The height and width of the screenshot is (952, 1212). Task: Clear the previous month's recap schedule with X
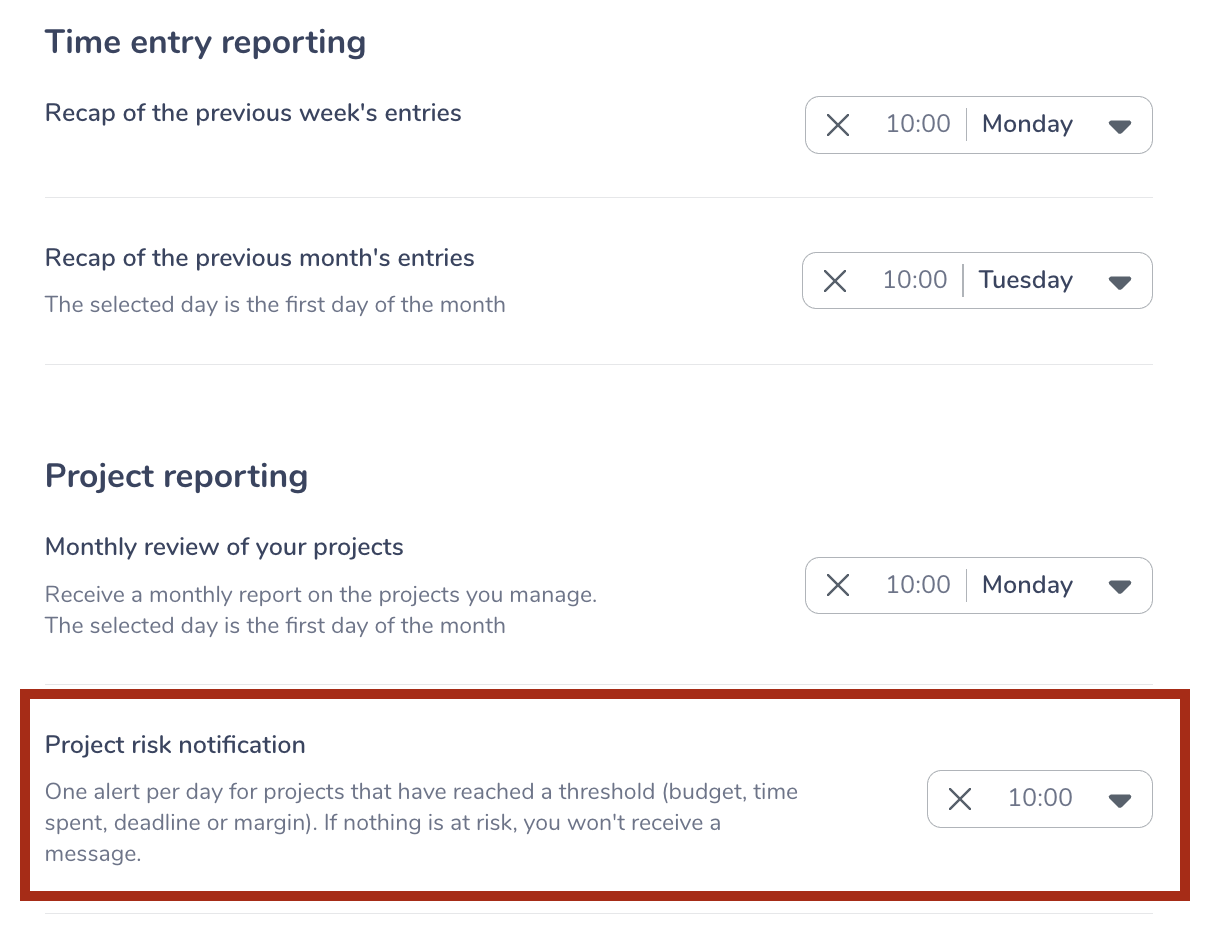tap(835, 281)
